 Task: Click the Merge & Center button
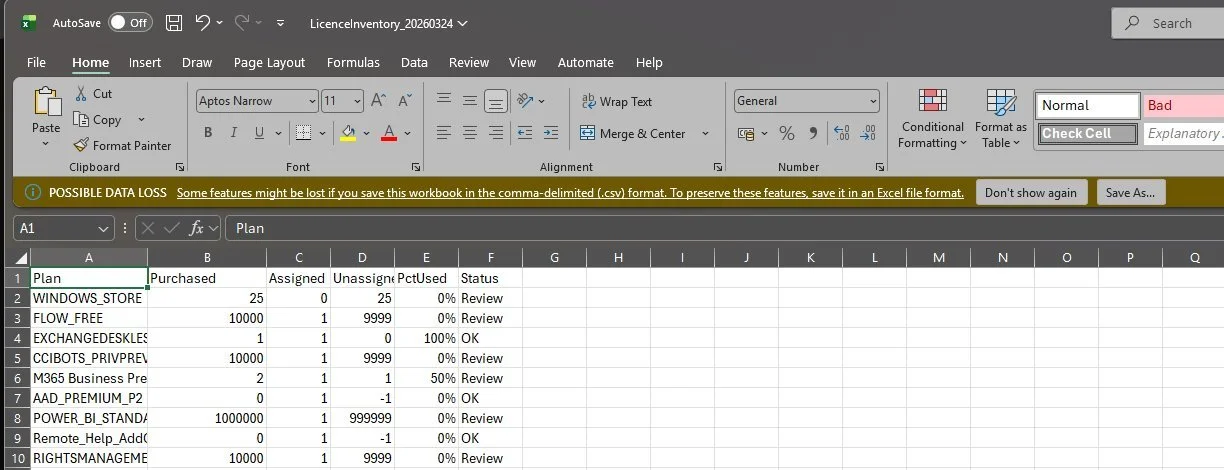point(632,133)
